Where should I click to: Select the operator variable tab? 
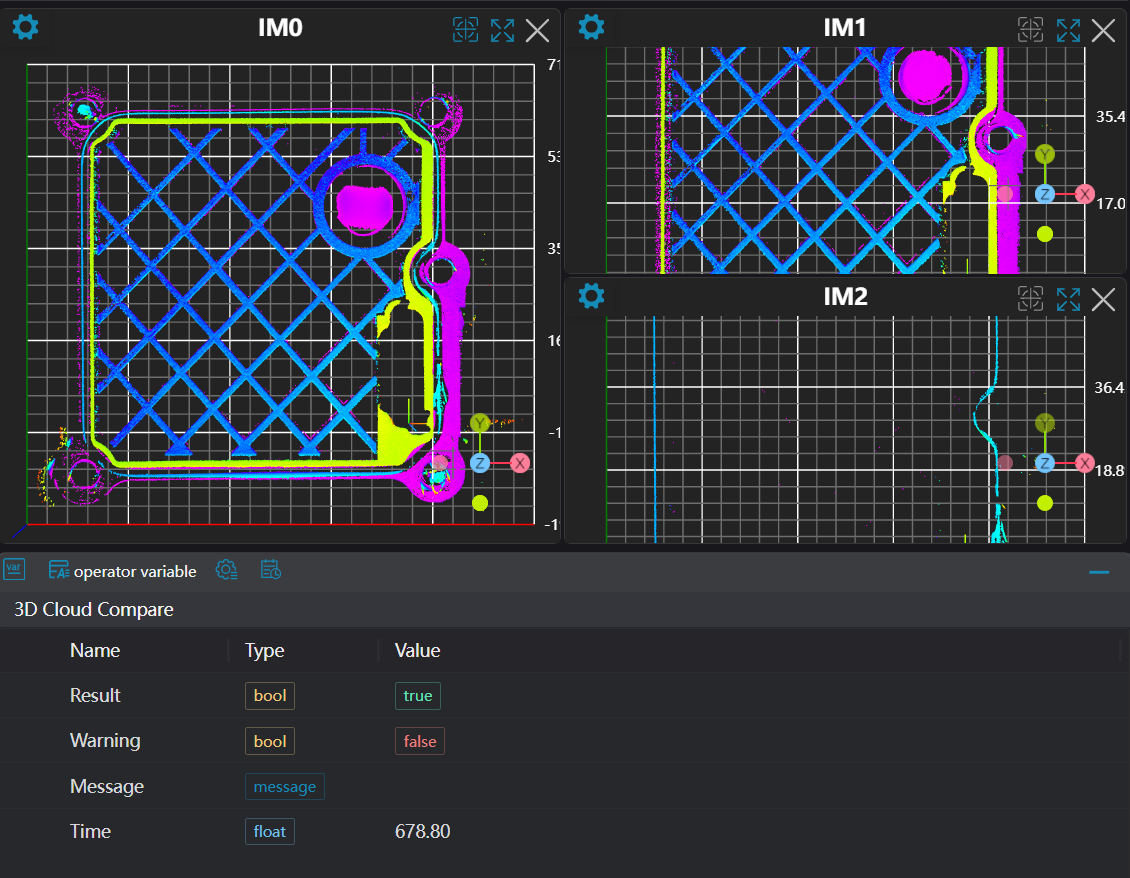pos(123,571)
